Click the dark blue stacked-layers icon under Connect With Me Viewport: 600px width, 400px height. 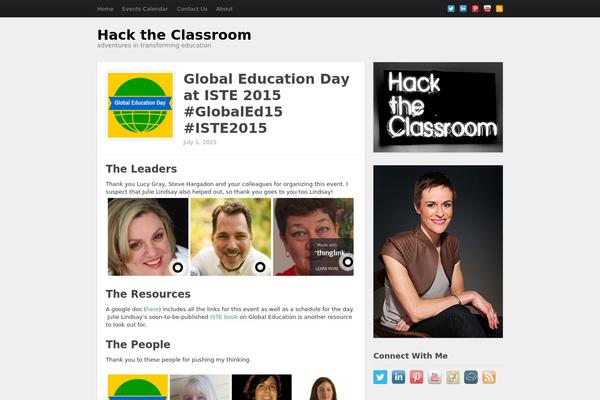471,377
